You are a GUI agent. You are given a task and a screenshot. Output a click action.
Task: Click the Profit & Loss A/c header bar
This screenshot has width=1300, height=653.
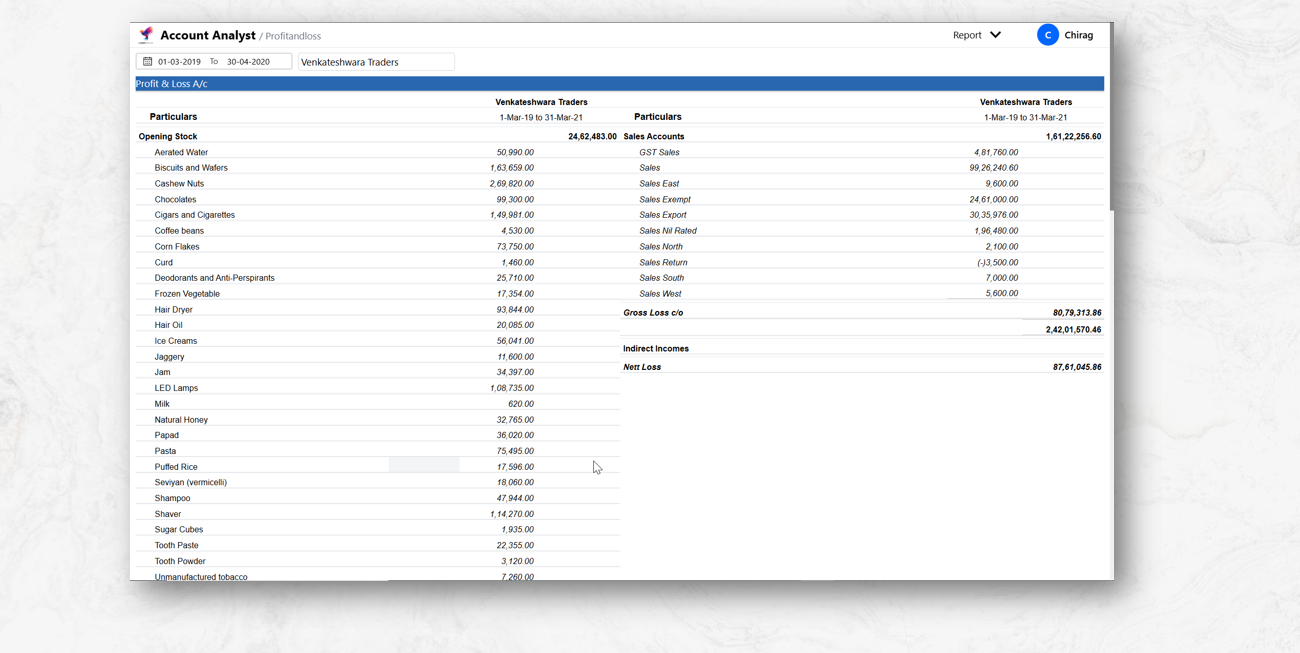click(x=619, y=84)
